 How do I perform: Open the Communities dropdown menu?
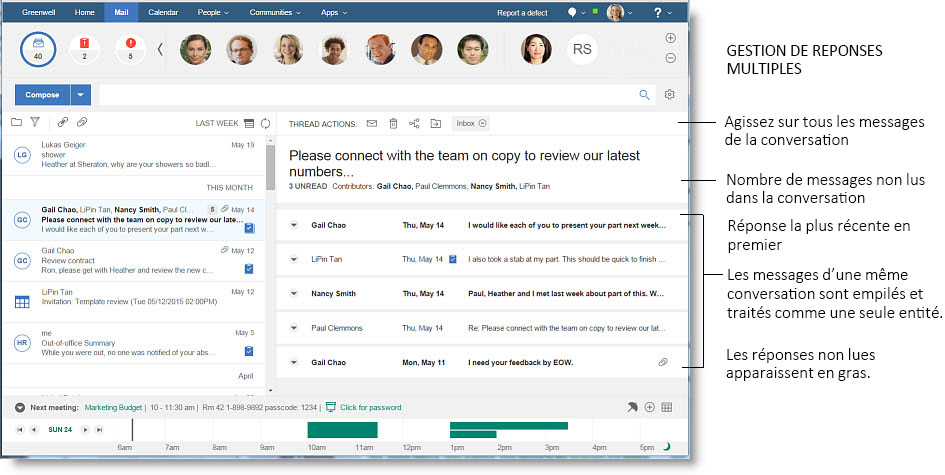click(x=275, y=12)
